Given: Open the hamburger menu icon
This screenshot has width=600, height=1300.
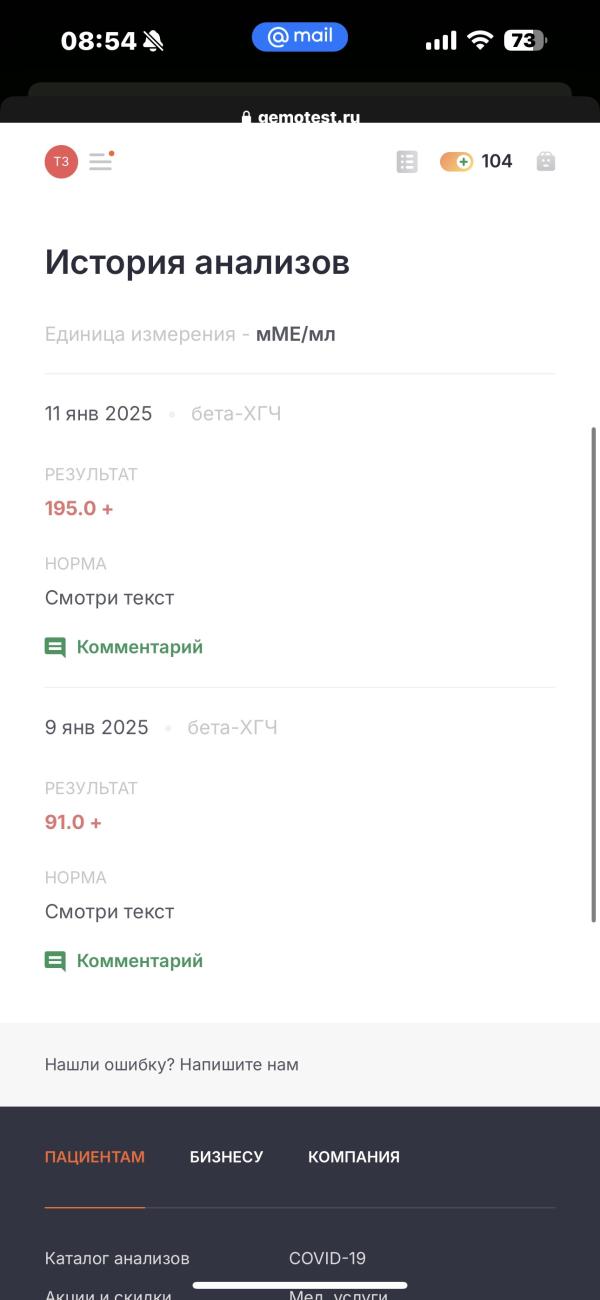Looking at the screenshot, I should (x=101, y=161).
